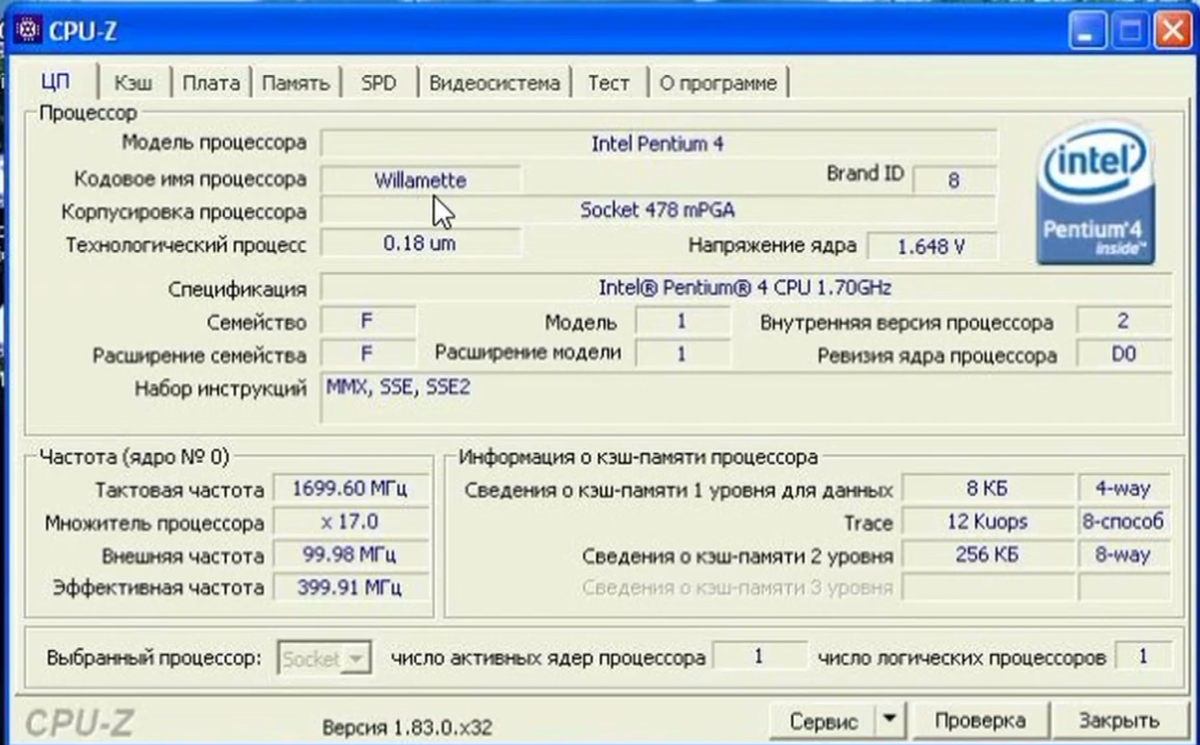The height and width of the screenshot is (745, 1200).
Task: Close the CPU-Z window
Action: point(1171,31)
